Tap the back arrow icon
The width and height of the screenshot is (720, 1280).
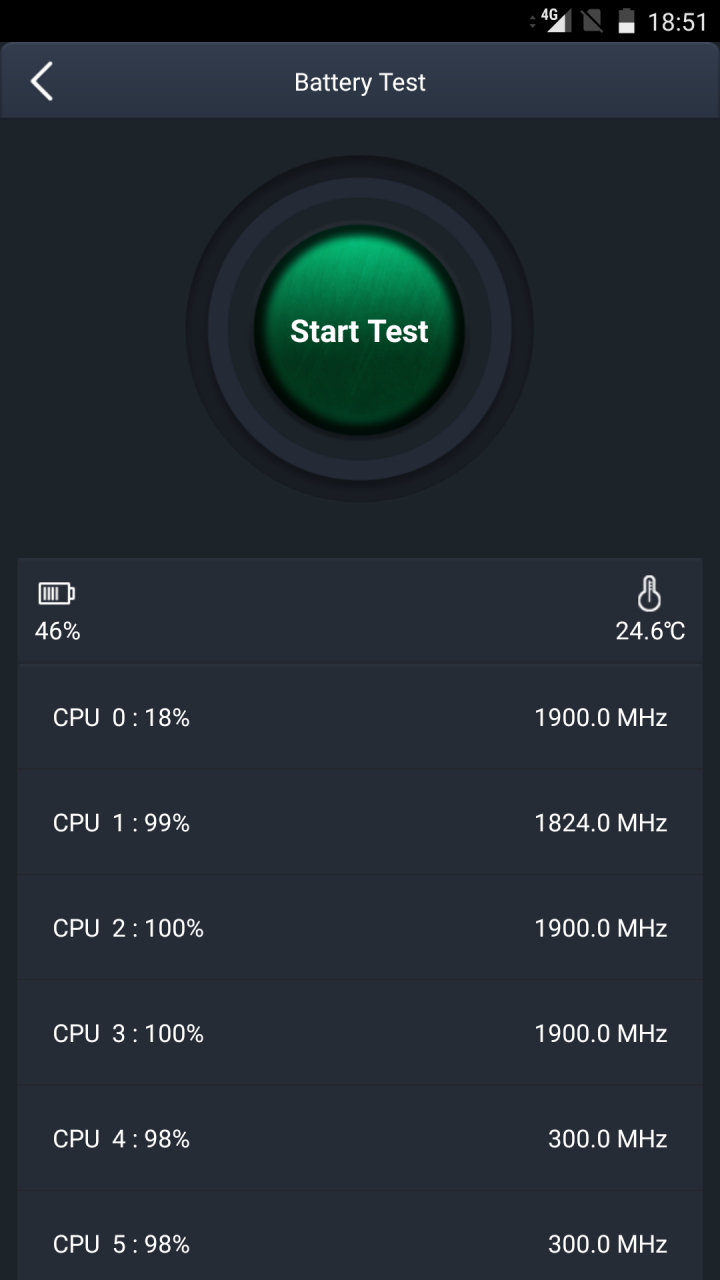pos(41,82)
